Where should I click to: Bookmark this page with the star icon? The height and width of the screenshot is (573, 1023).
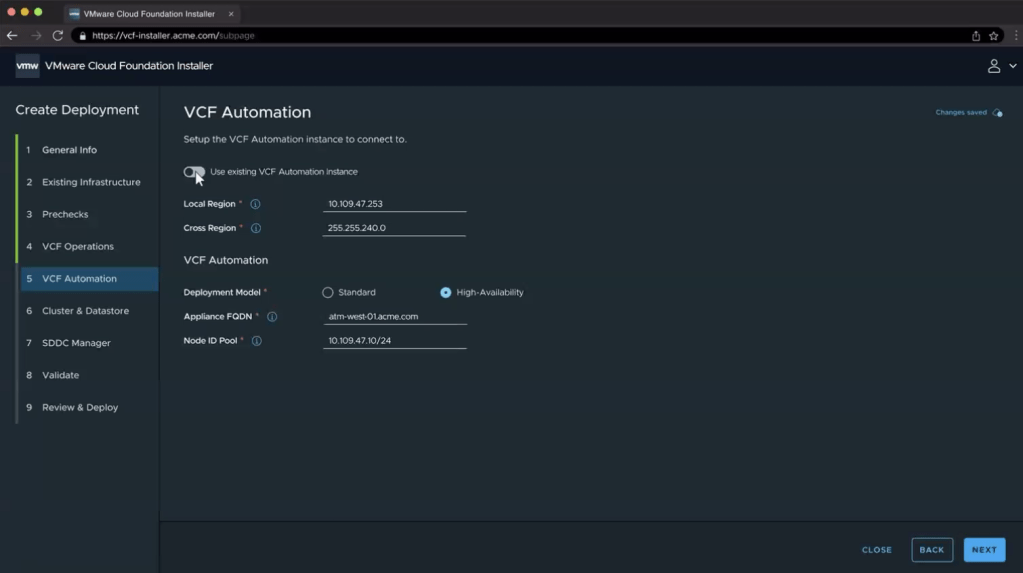(x=994, y=36)
